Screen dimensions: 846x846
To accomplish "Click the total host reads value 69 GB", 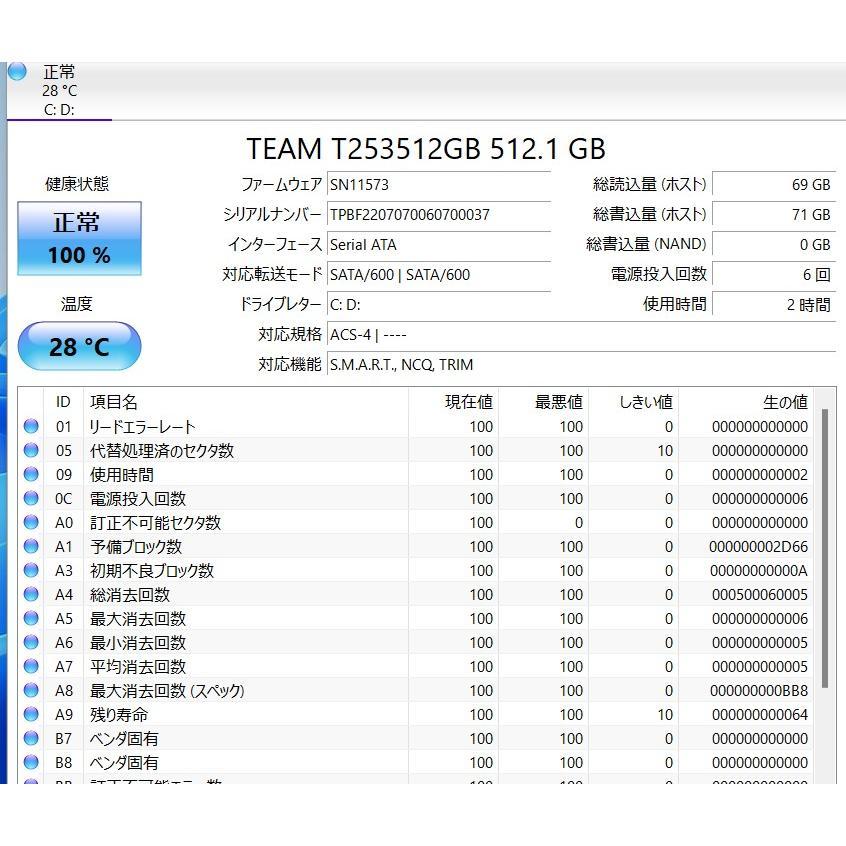I will [774, 185].
